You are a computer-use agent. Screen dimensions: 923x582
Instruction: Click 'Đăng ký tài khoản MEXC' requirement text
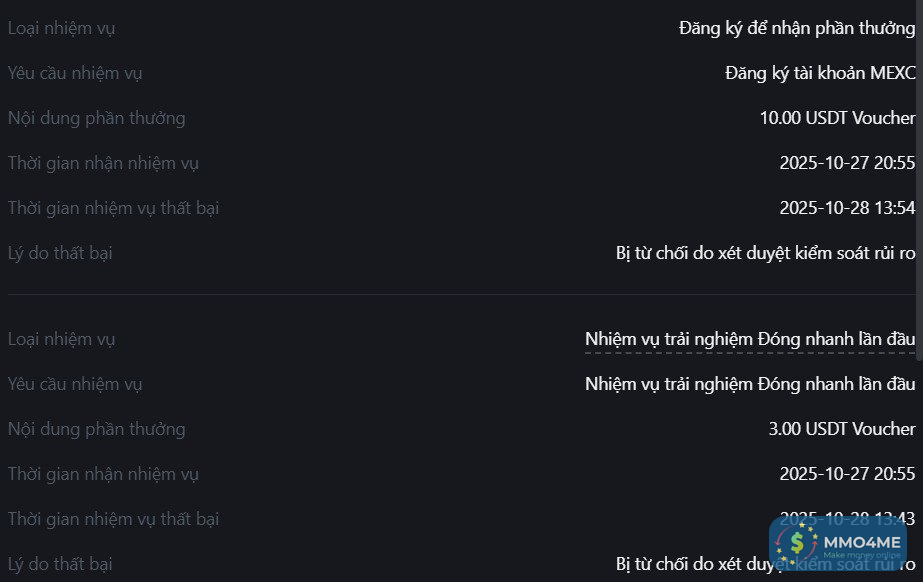point(820,73)
